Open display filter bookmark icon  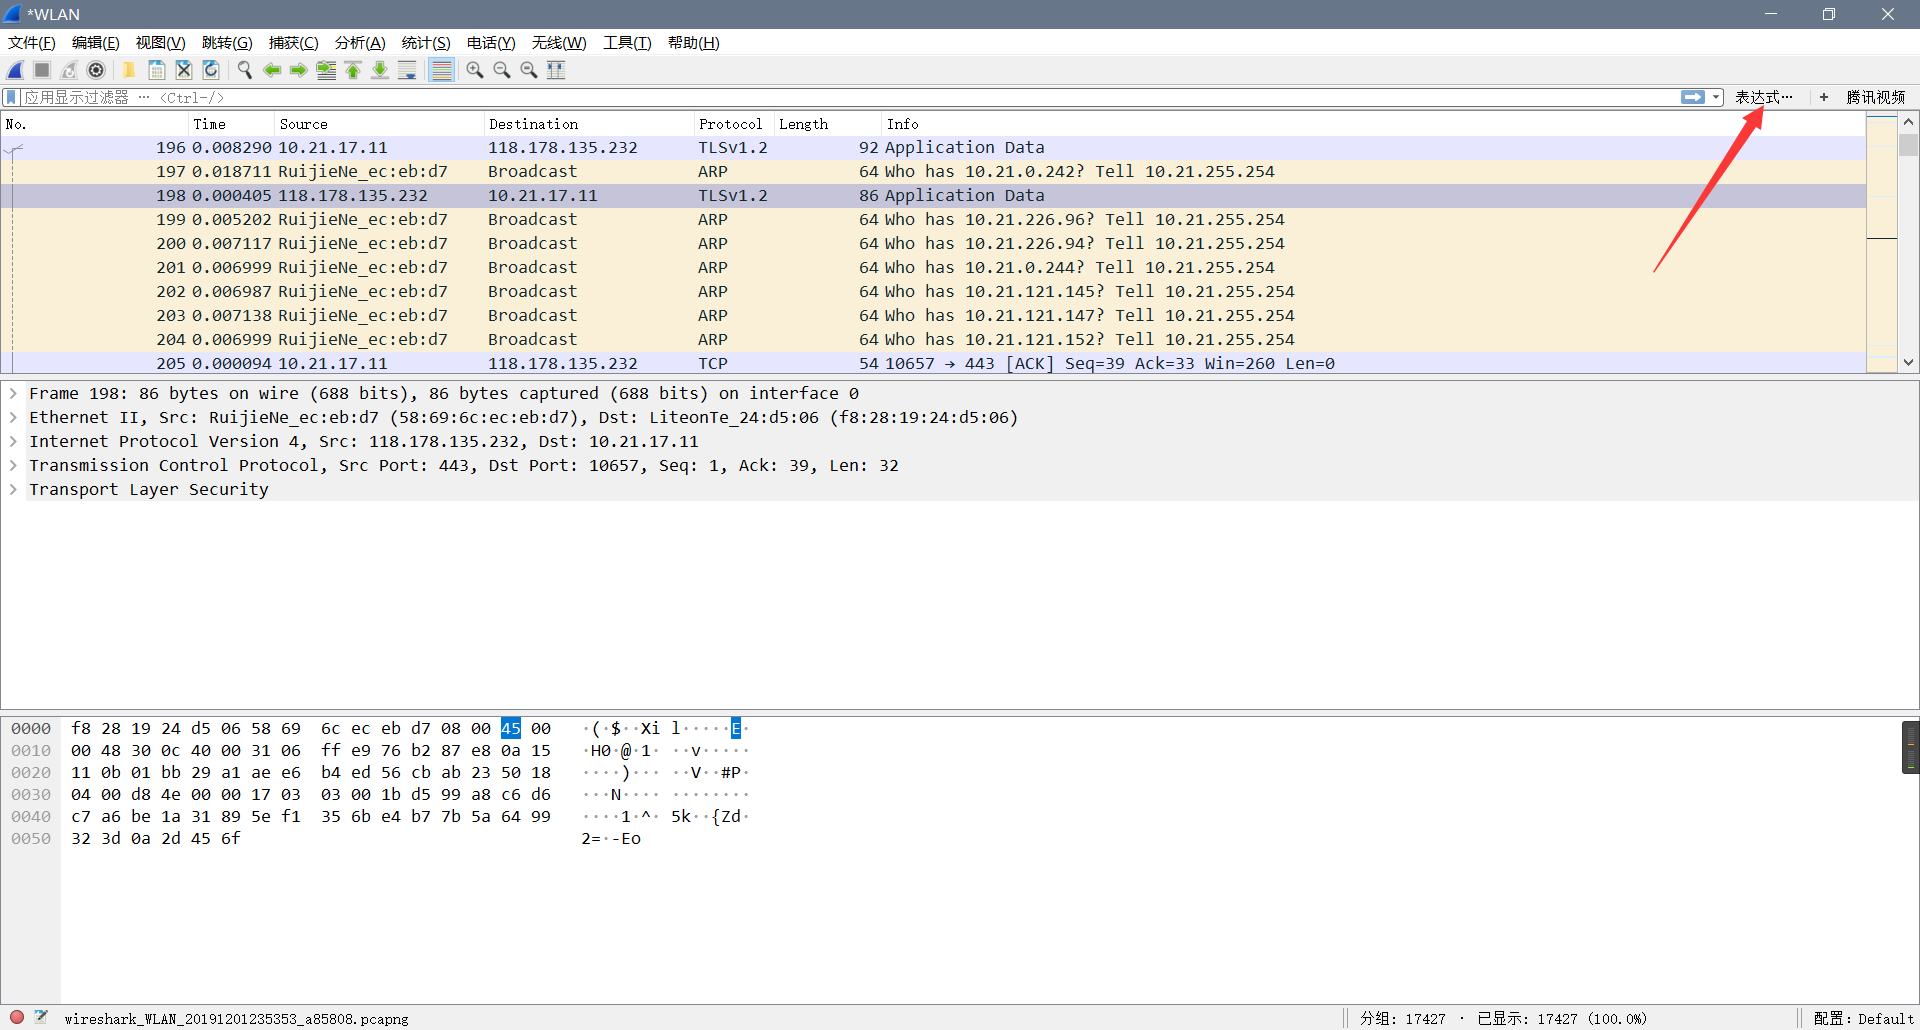[12, 97]
